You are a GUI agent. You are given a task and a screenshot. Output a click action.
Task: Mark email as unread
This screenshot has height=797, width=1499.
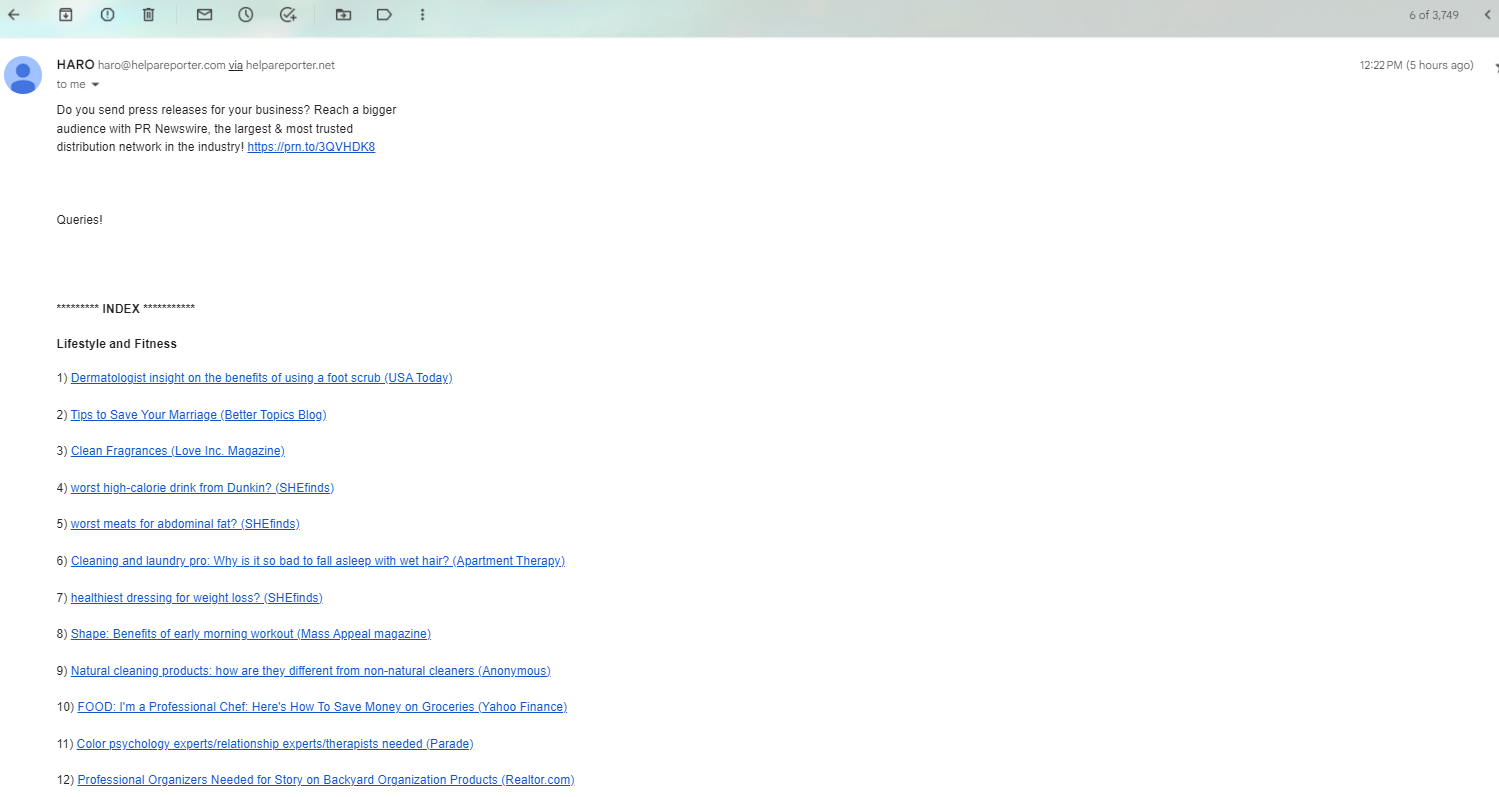pos(204,15)
